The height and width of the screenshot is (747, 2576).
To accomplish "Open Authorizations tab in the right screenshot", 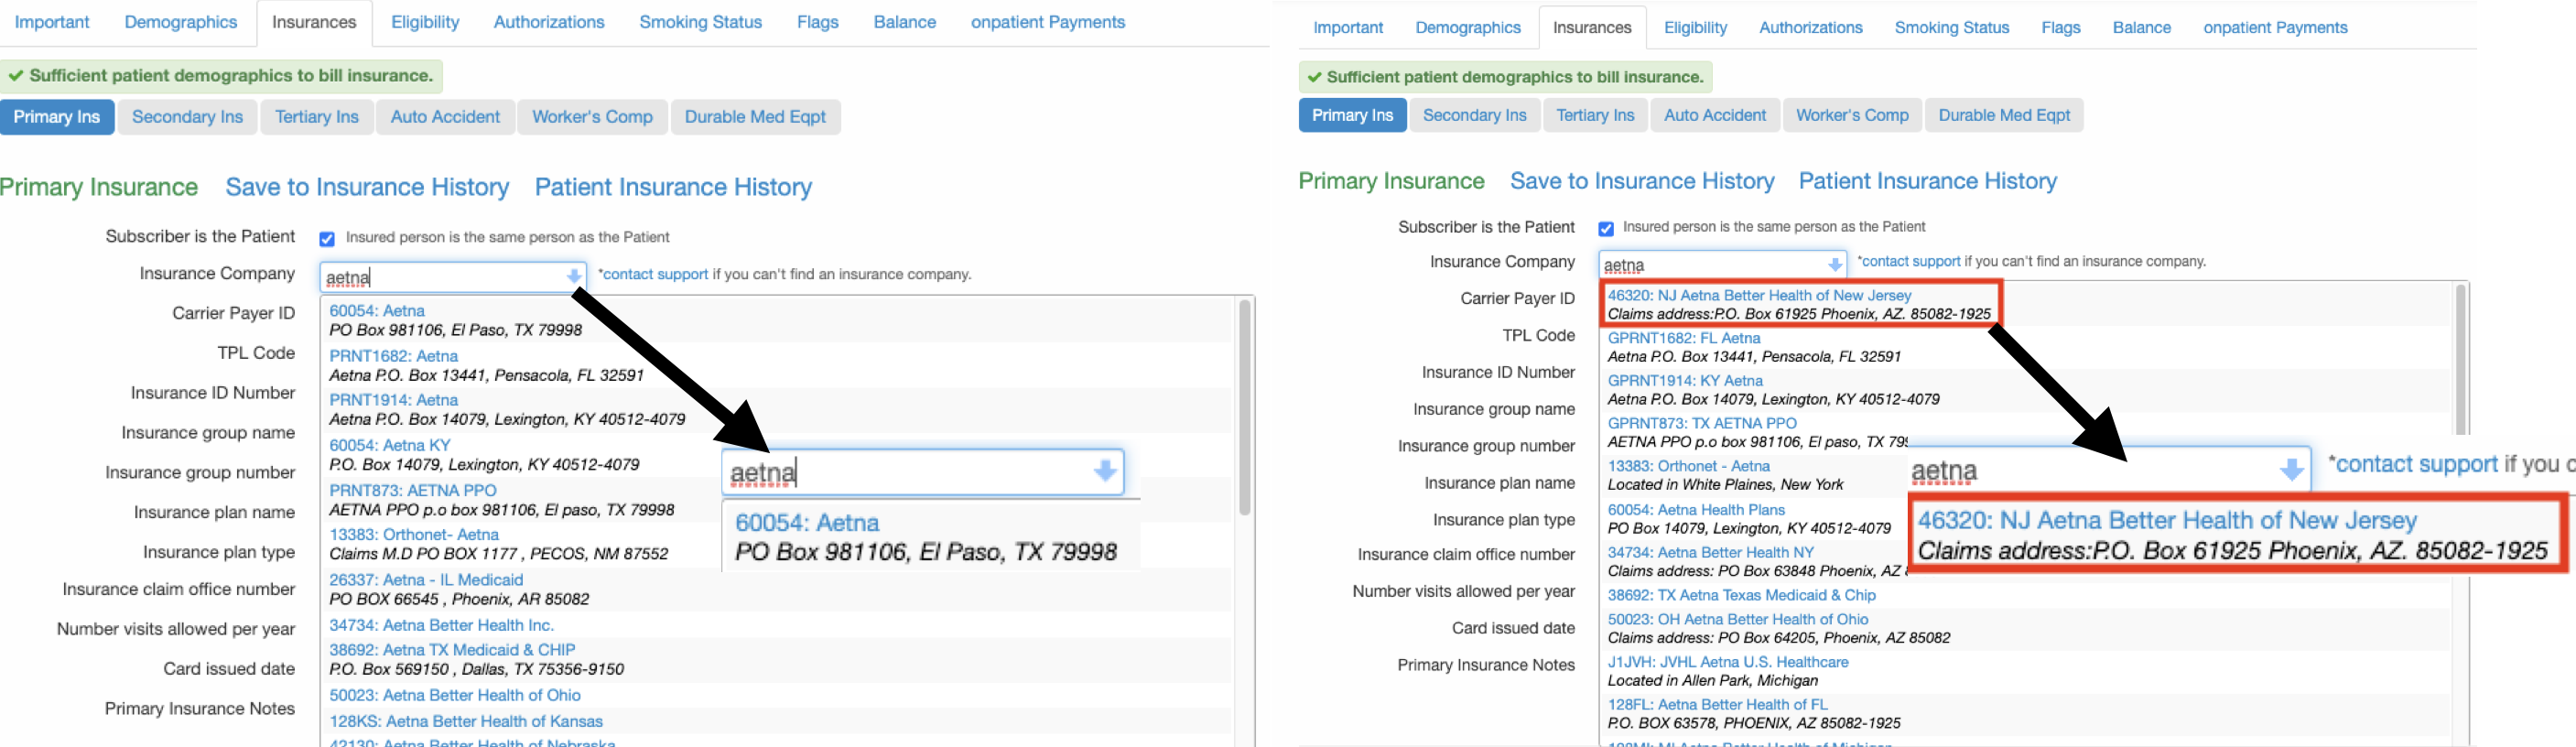I will coord(1810,28).
